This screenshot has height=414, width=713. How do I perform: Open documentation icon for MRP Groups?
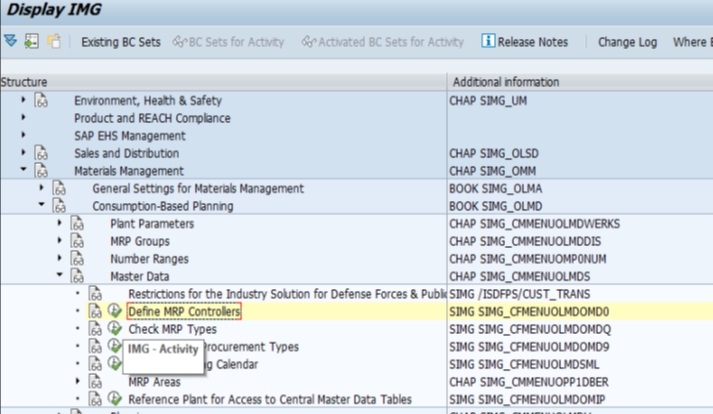point(77,241)
